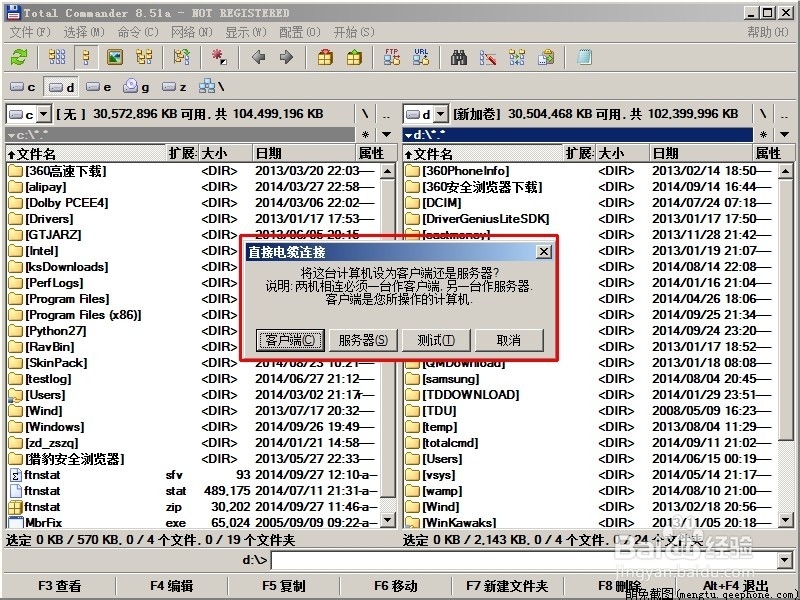Show thumbnails view toolbar icon
The image size is (800, 600).
pyautogui.click(x=115, y=57)
